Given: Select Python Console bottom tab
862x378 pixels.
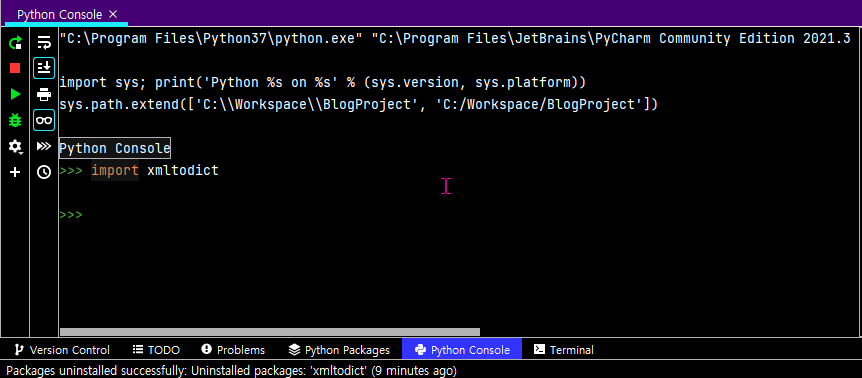Looking at the screenshot, I should (462, 349).
